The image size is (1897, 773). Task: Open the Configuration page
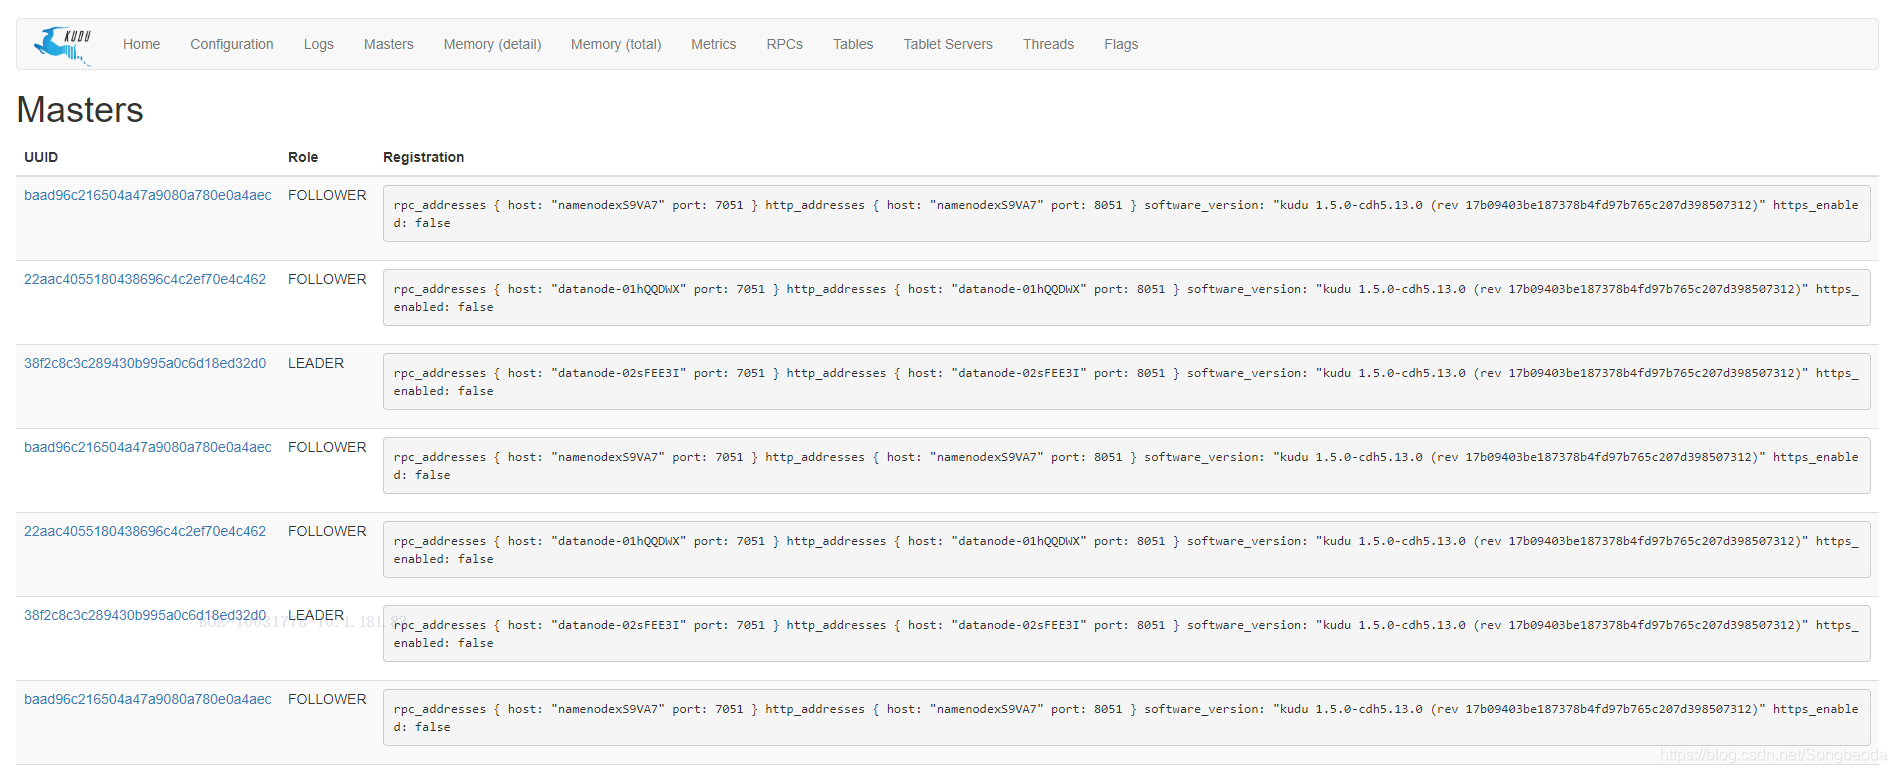pos(231,44)
